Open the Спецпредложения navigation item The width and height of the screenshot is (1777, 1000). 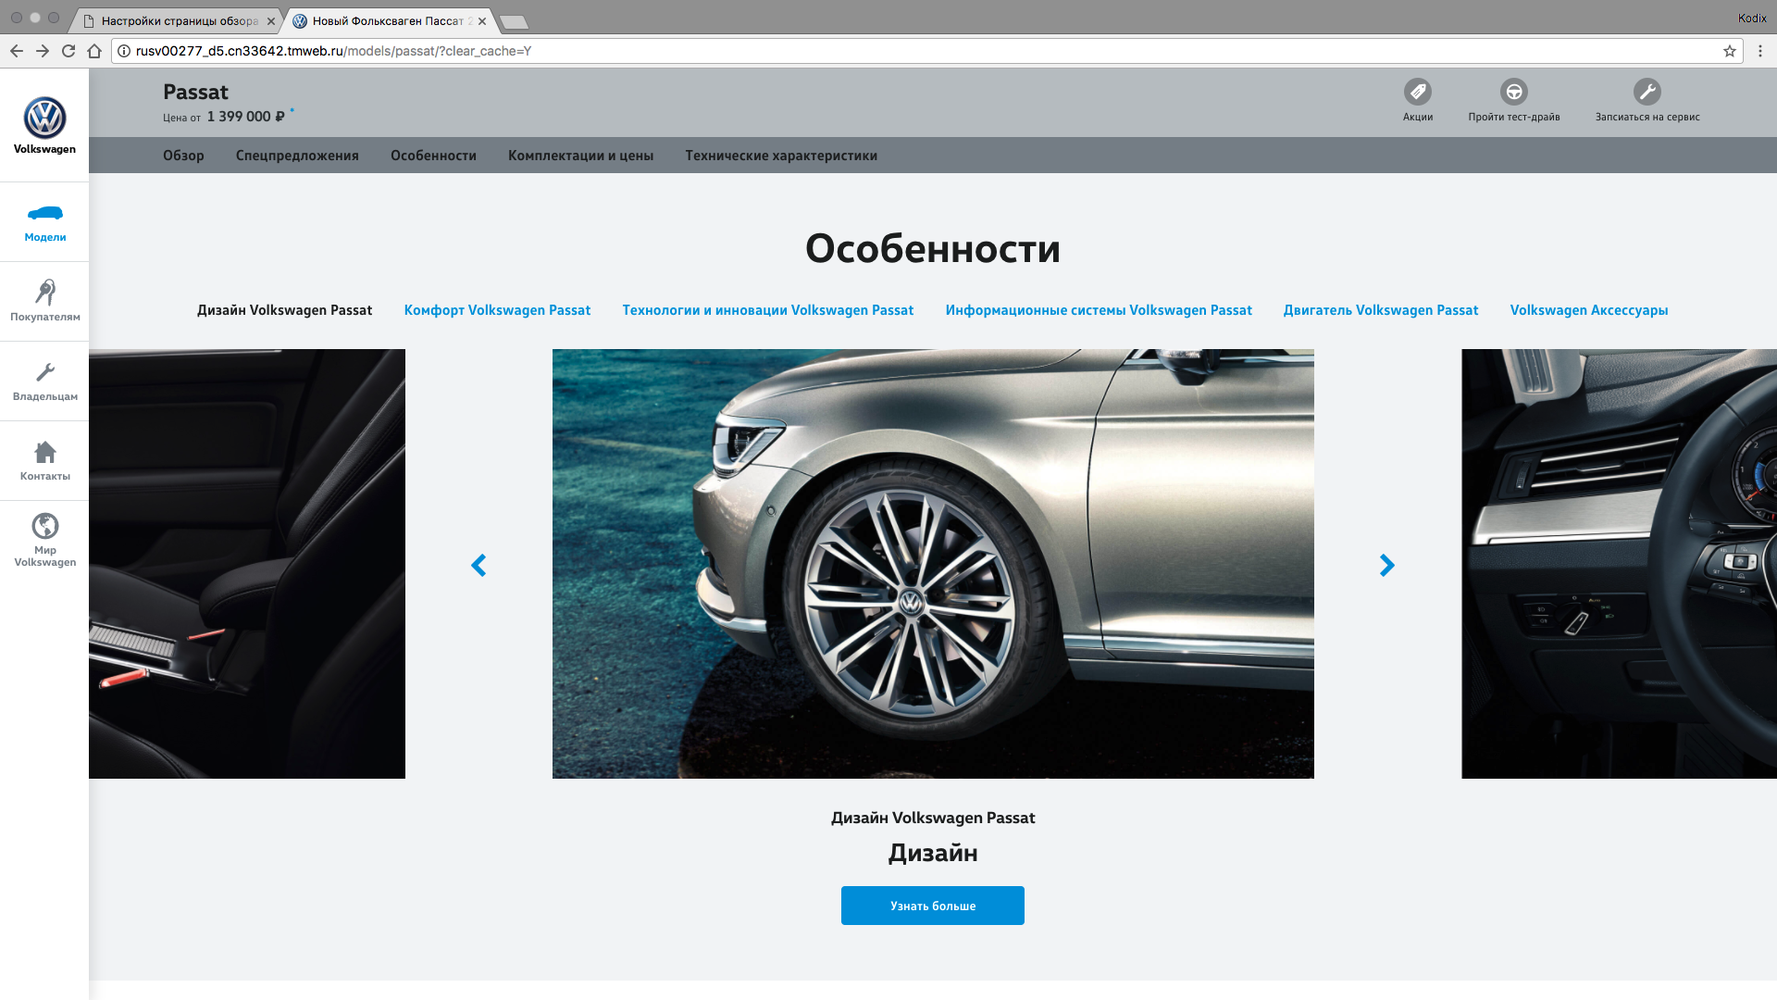(297, 155)
